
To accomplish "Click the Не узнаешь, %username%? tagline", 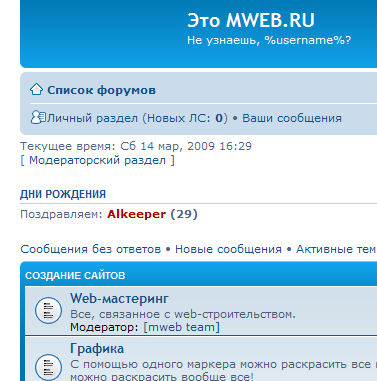I will [x=269, y=40].
